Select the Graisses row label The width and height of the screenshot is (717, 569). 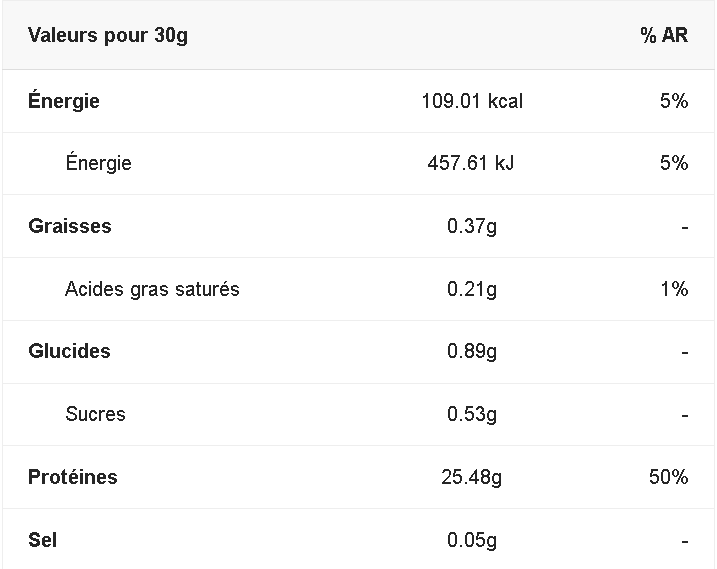point(70,226)
